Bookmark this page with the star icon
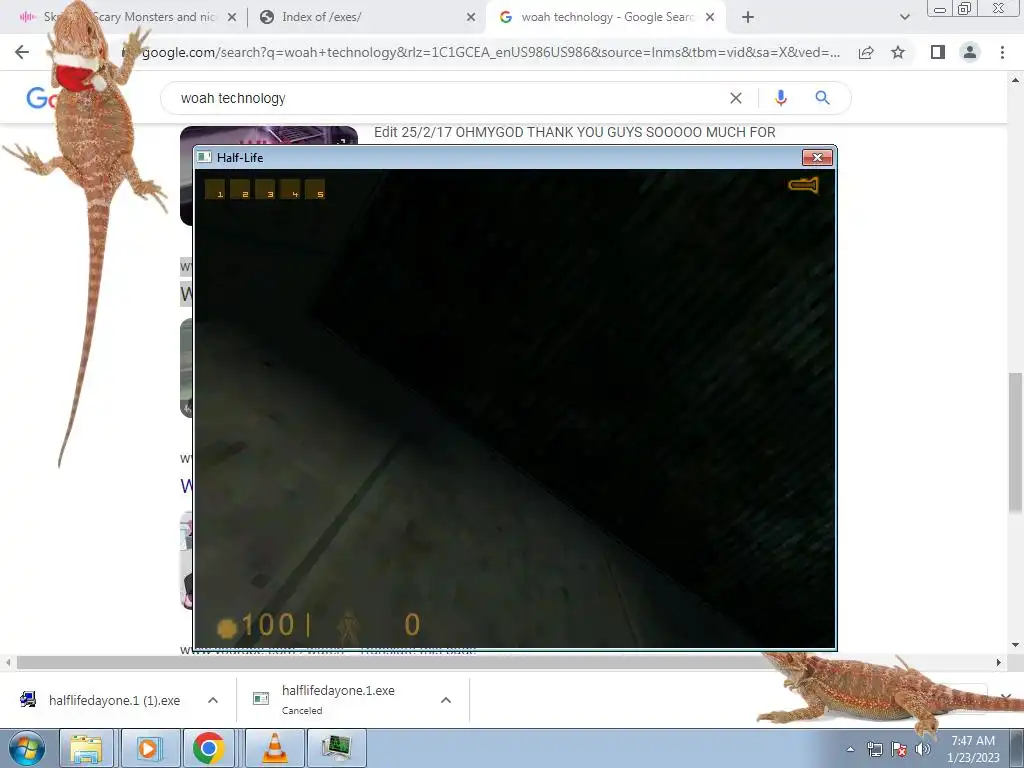1024x768 pixels. pyautogui.click(x=898, y=52)
